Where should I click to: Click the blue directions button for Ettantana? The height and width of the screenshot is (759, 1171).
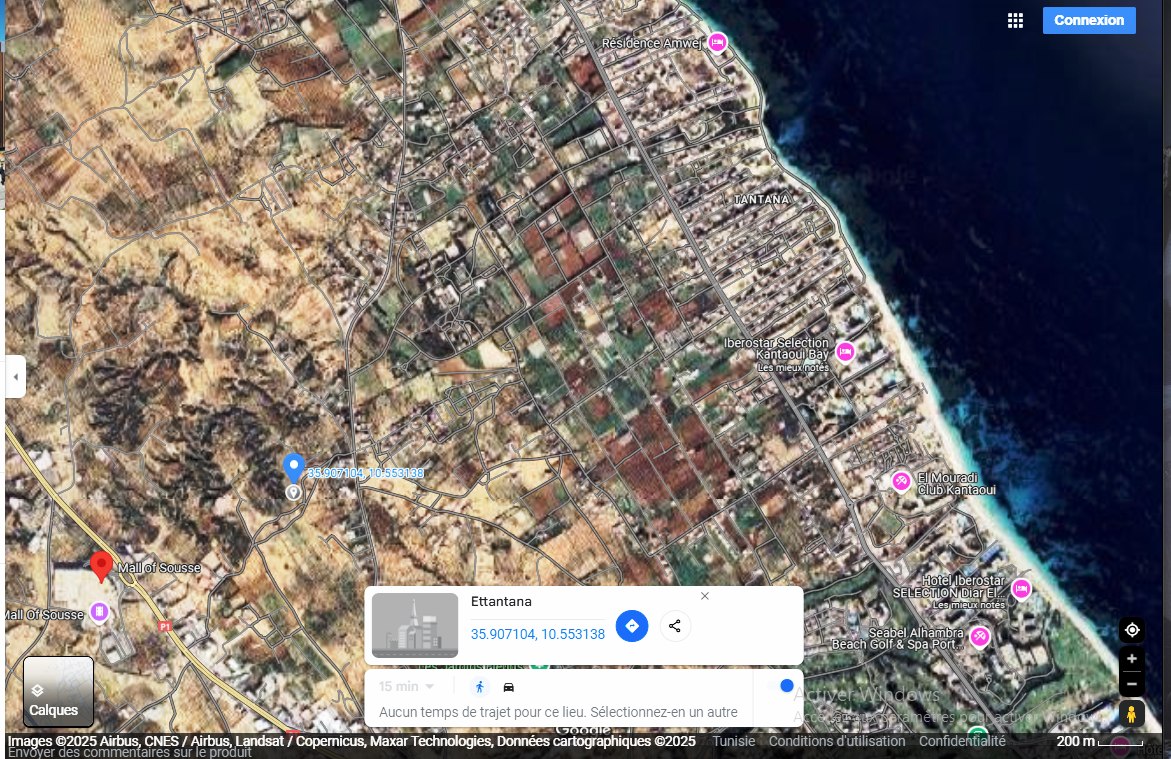point(632,626)
